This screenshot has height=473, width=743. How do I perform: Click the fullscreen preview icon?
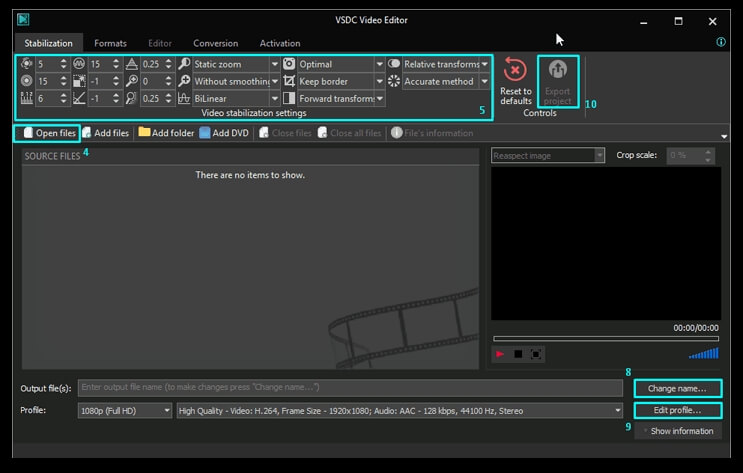click(x=536, y=354)
